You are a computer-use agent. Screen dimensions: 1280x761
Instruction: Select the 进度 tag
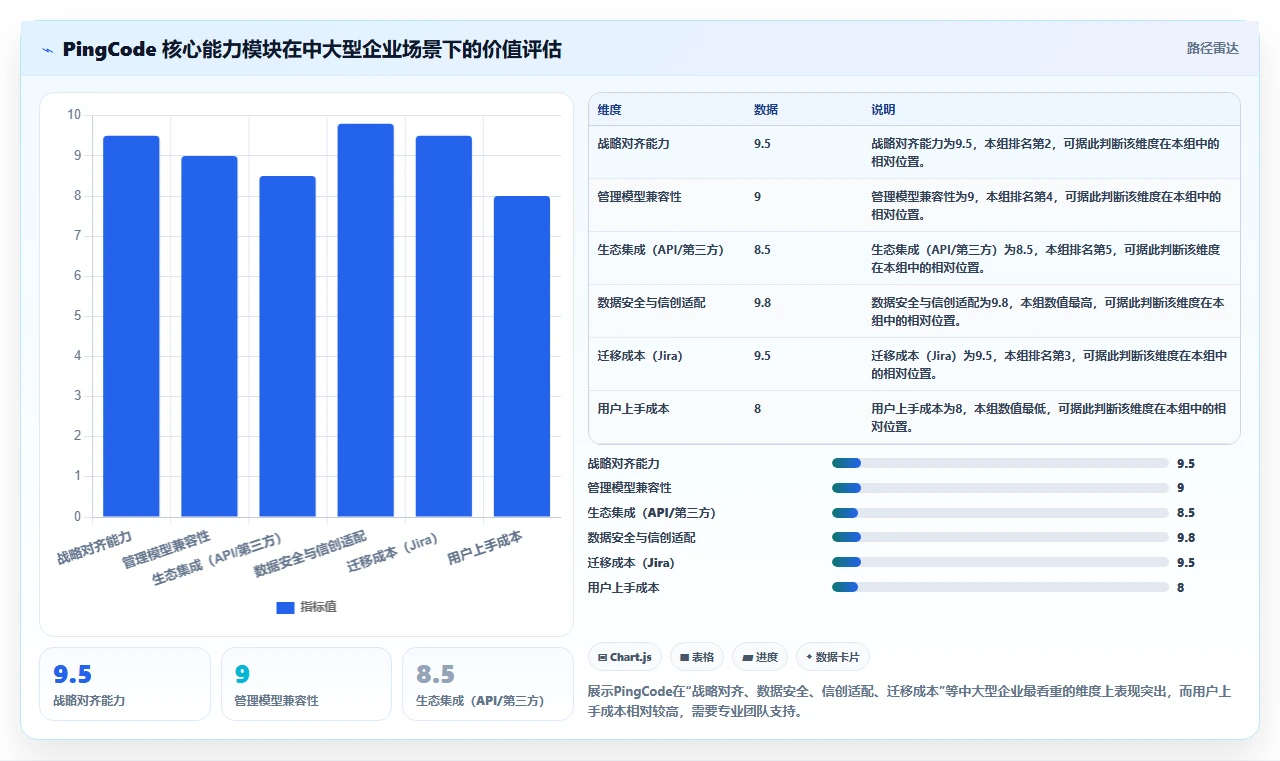(760, 657)
